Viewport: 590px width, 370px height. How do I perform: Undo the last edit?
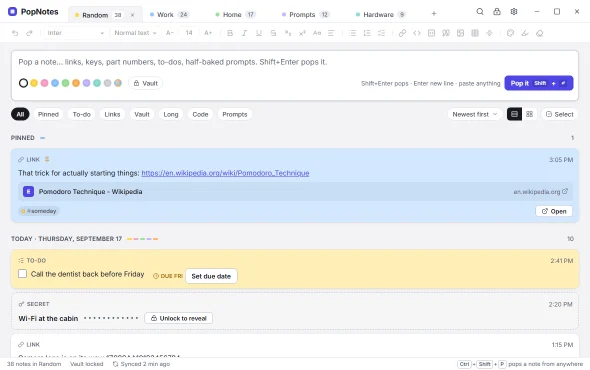pyautogui.click(x=15, y=33)
